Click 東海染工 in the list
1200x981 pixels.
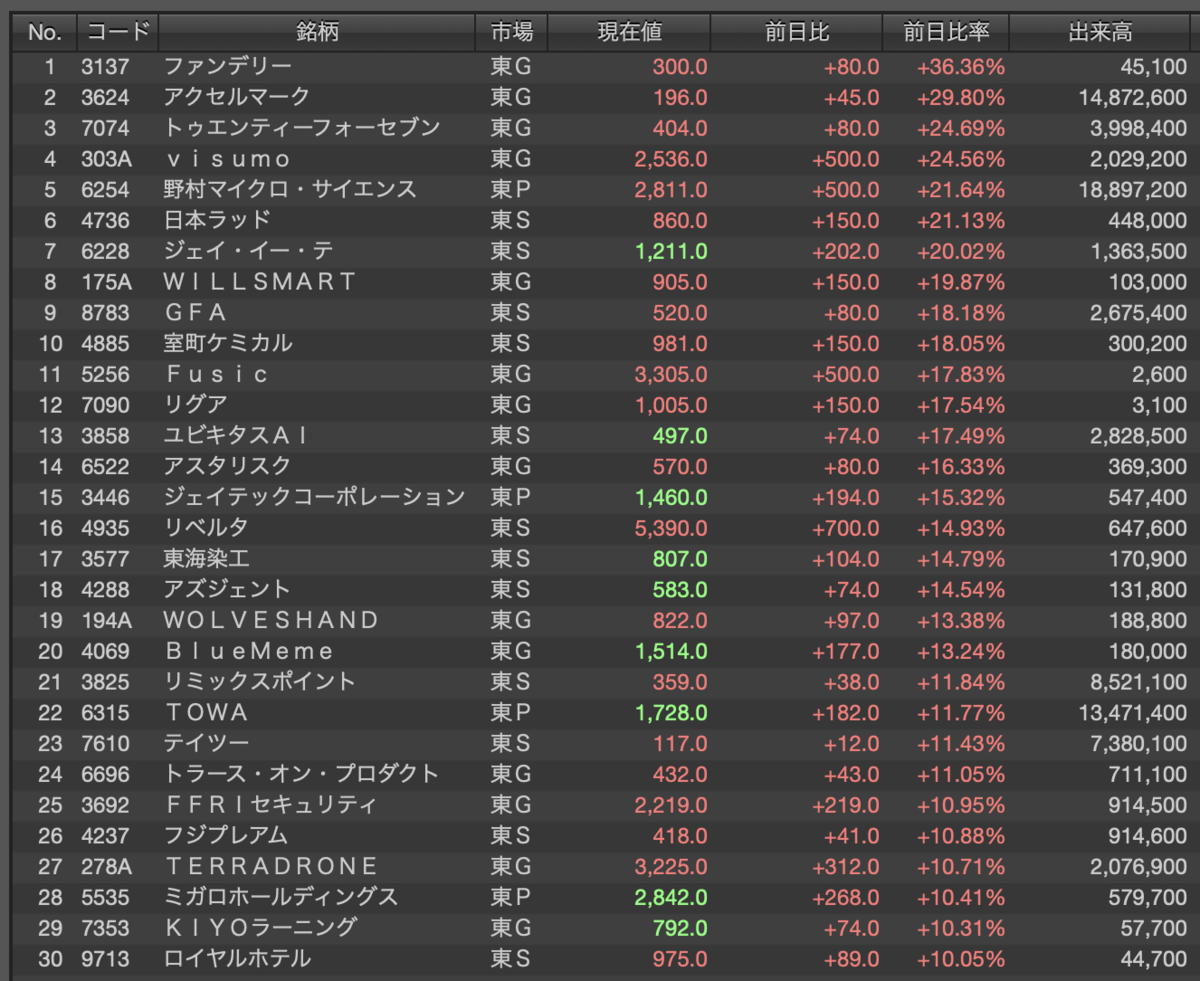pos(206,559)
